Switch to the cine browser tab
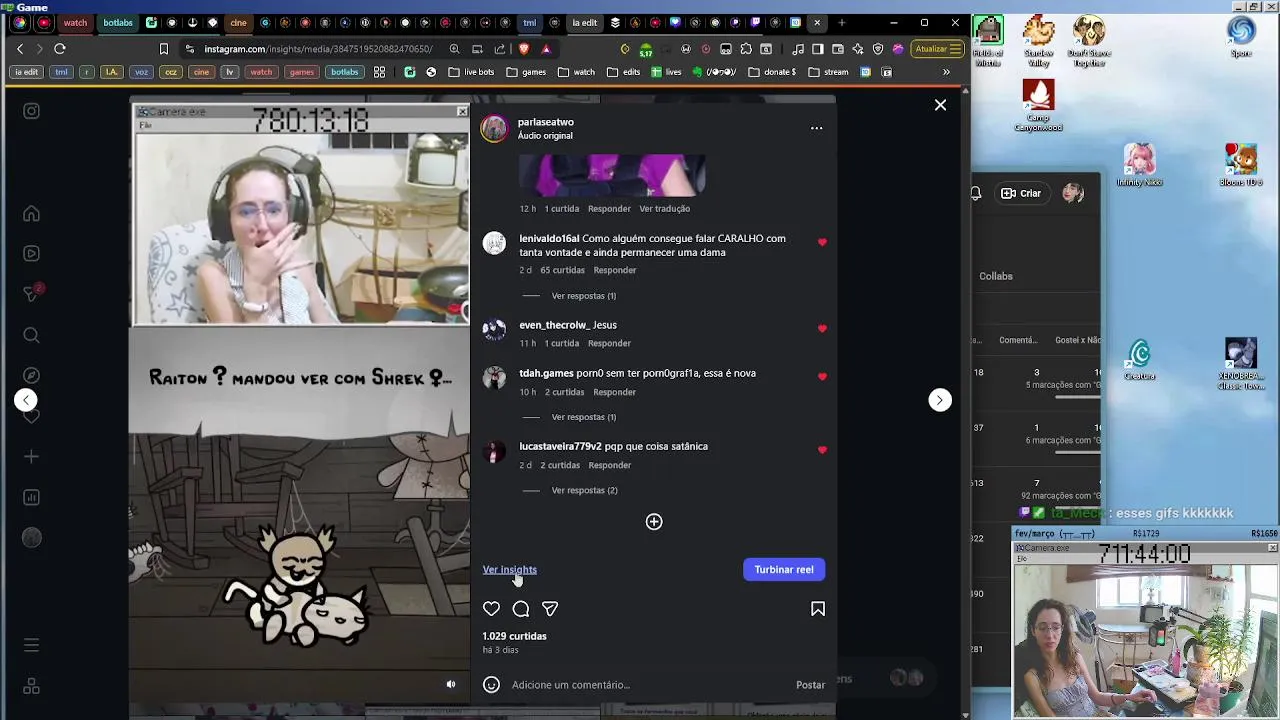This screenshot has height=720, width=1280. 238,22
